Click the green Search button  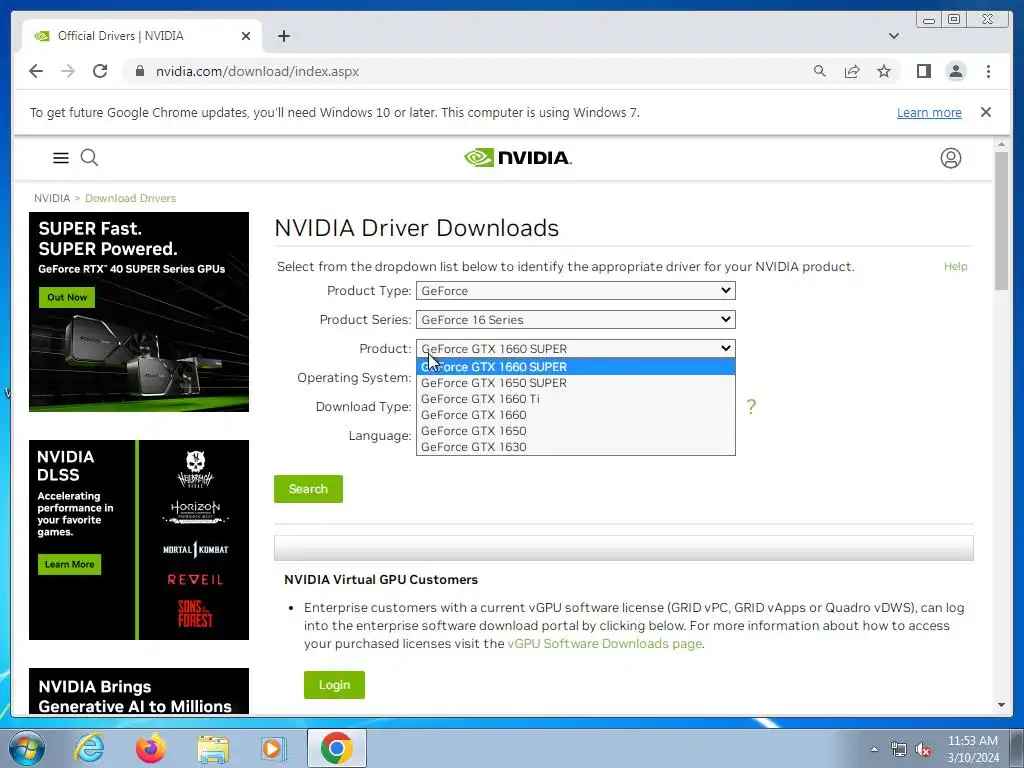click(x=308, y=489)
